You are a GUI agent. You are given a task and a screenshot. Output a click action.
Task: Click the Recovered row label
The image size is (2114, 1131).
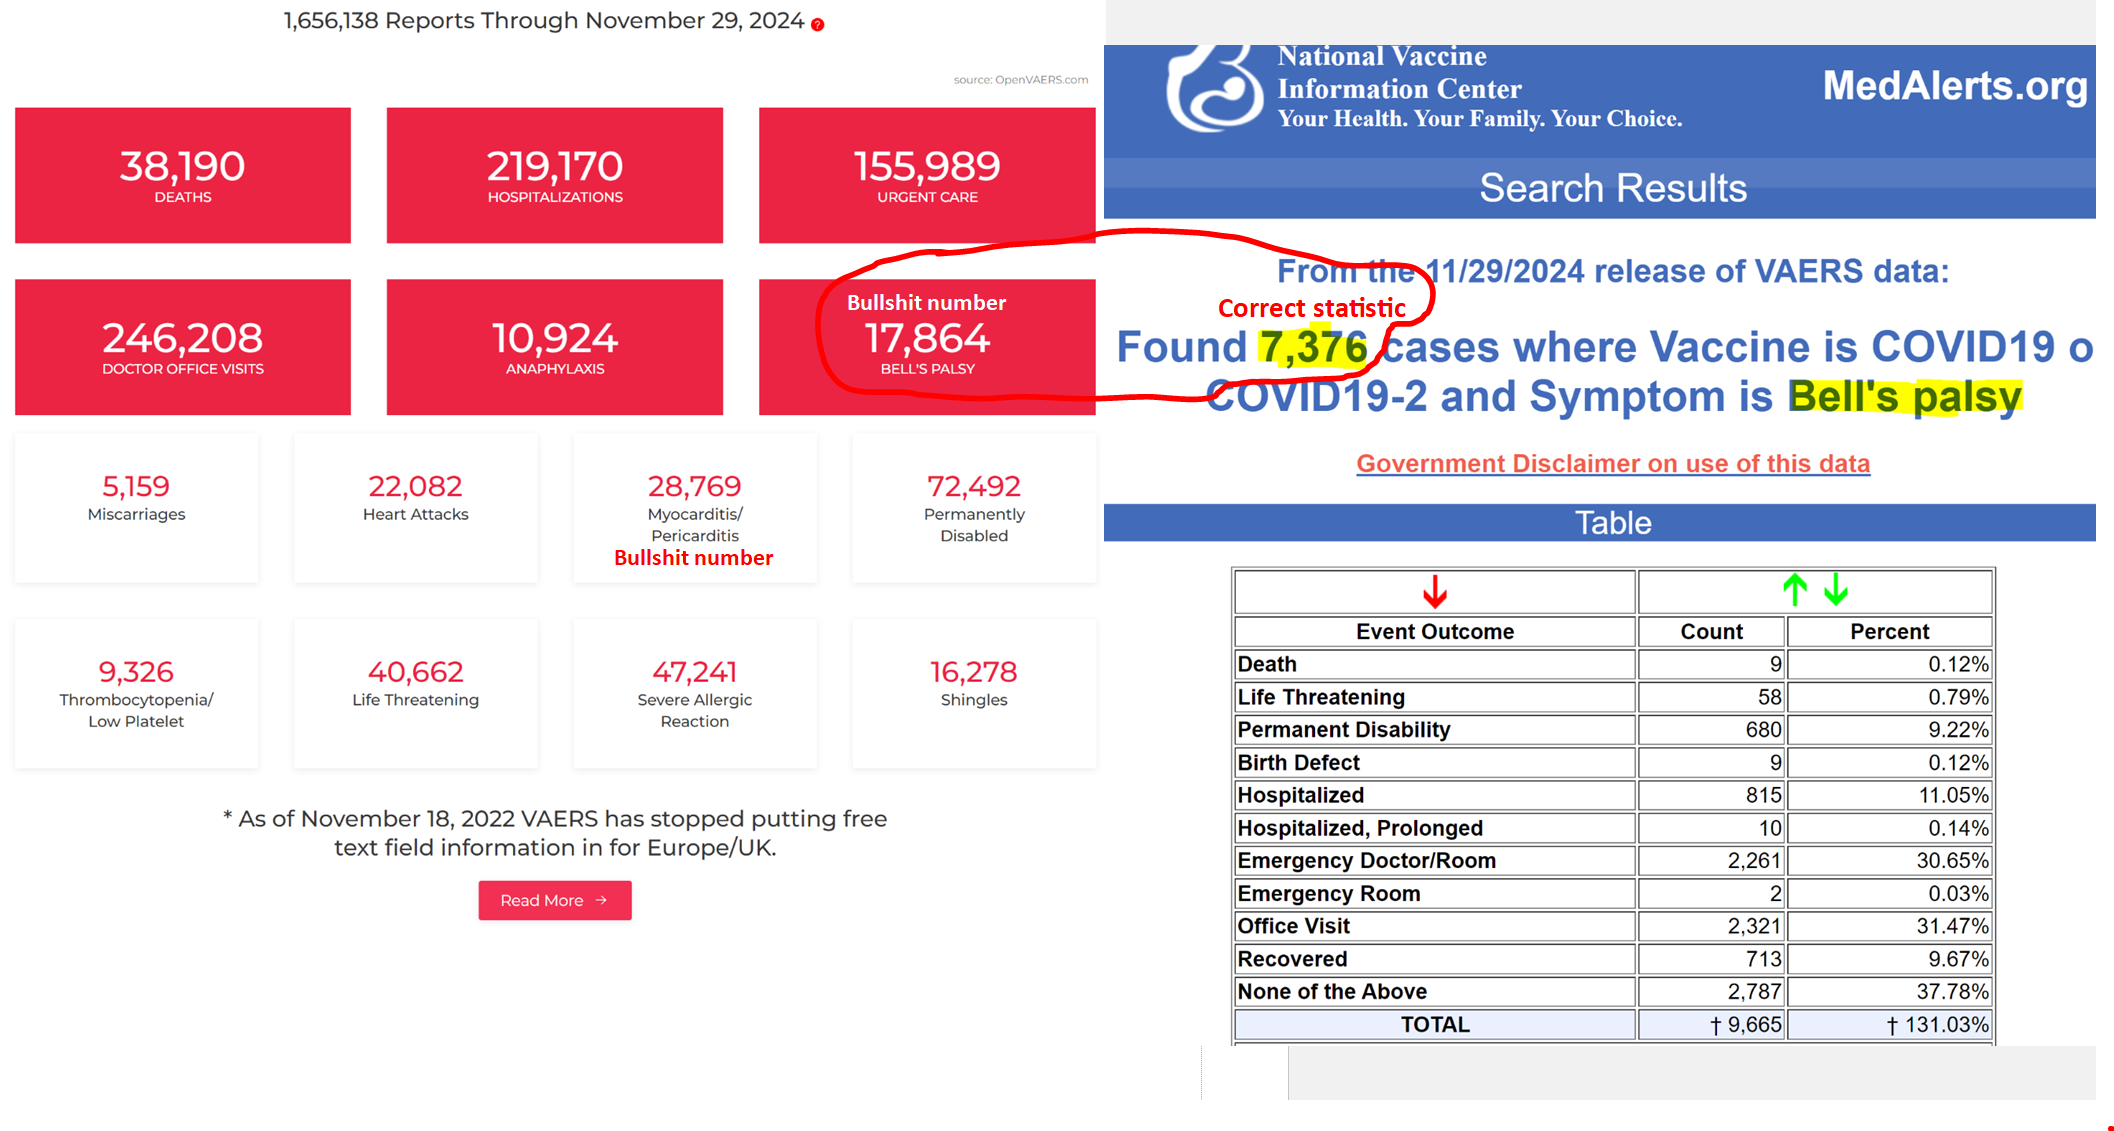coord(1293,959)
